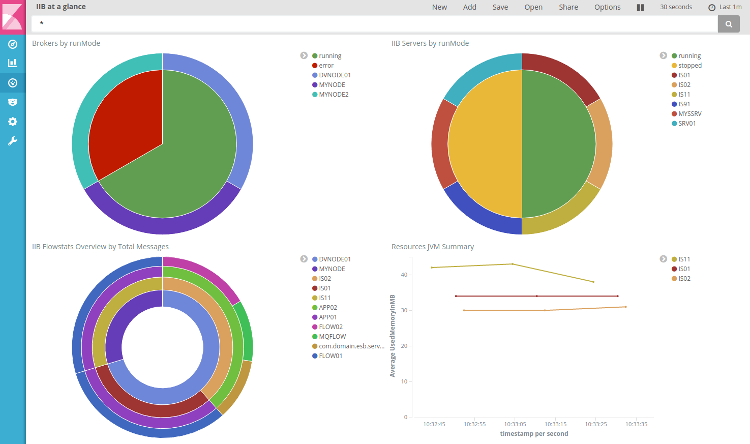Collapse the IIB Servers by runMode legend
The height and width of the screenshot is (444, 750).
click(663, 56)
